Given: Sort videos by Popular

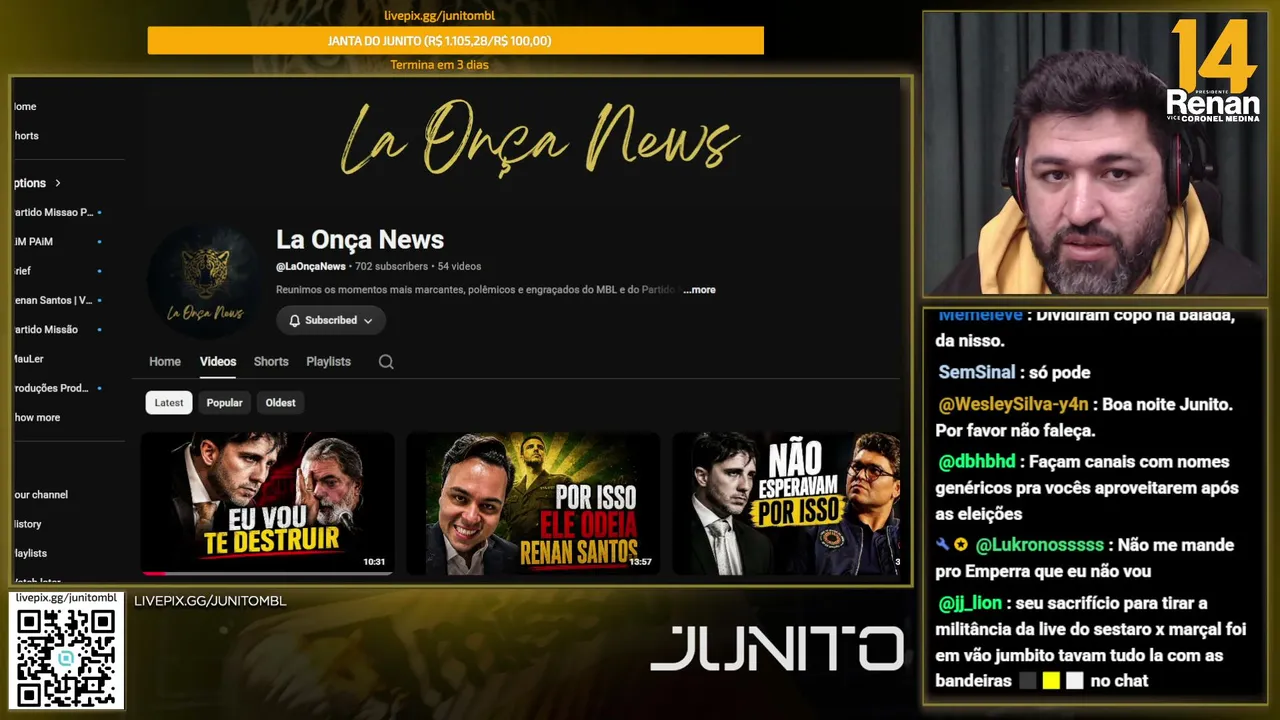Looking at the screenshot, I should (x=224, y=403).
